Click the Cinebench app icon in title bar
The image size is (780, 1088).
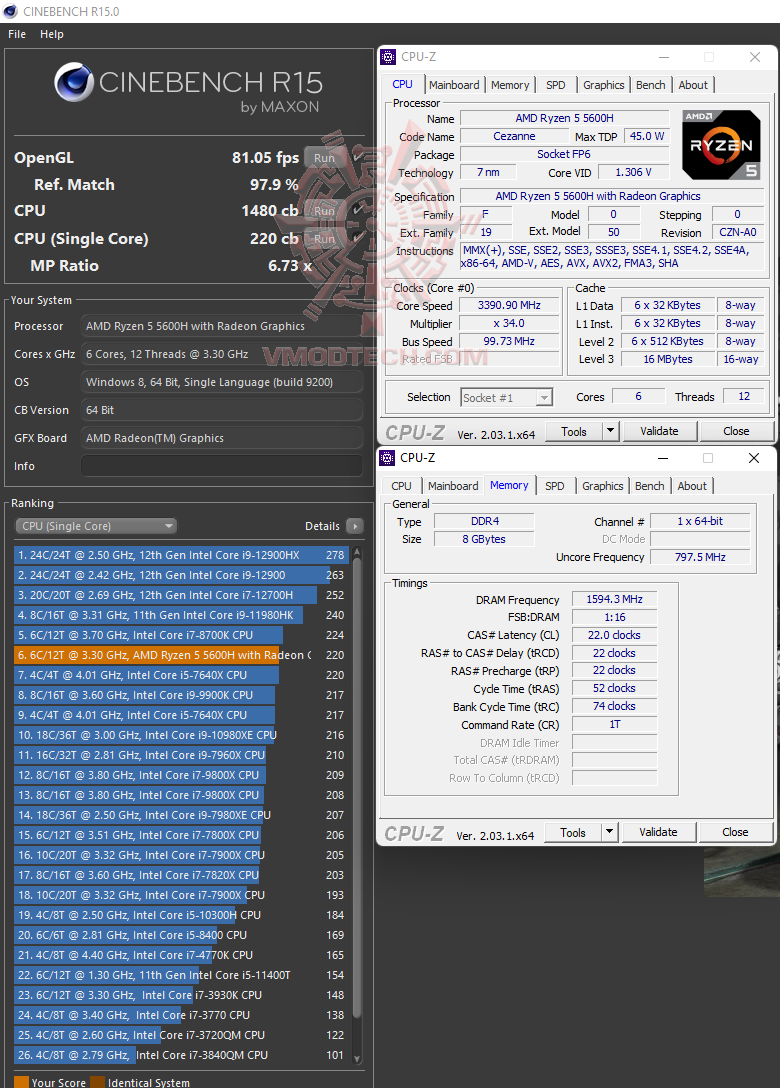[10, 11]
